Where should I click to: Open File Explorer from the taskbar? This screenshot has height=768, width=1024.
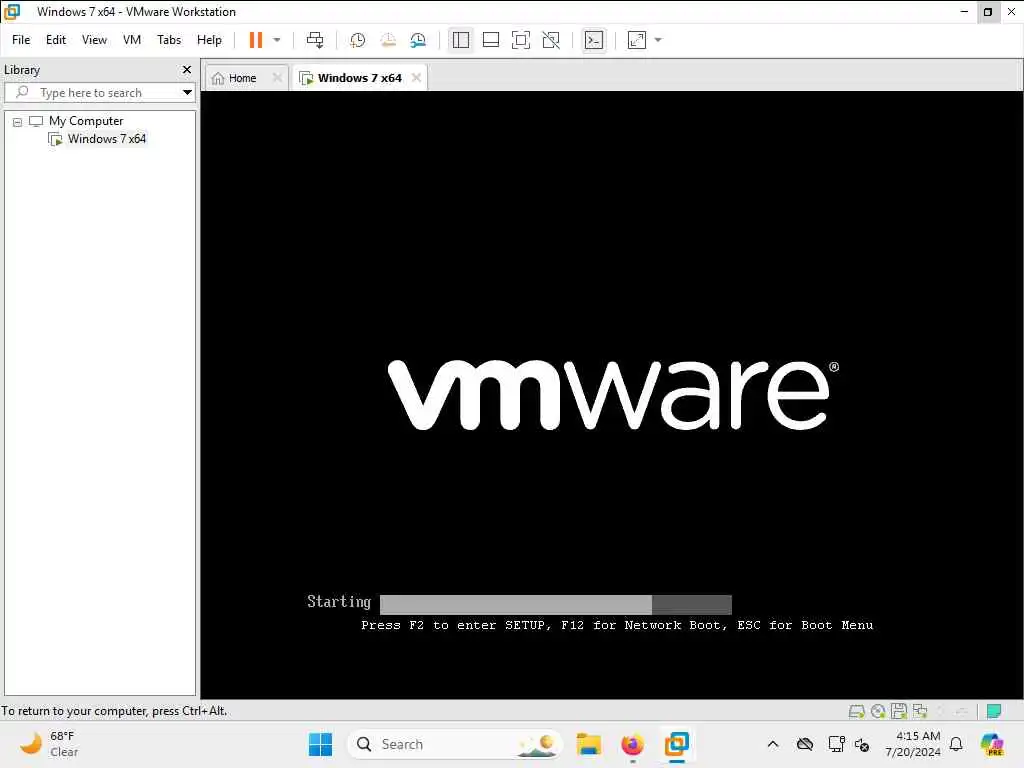588,744
